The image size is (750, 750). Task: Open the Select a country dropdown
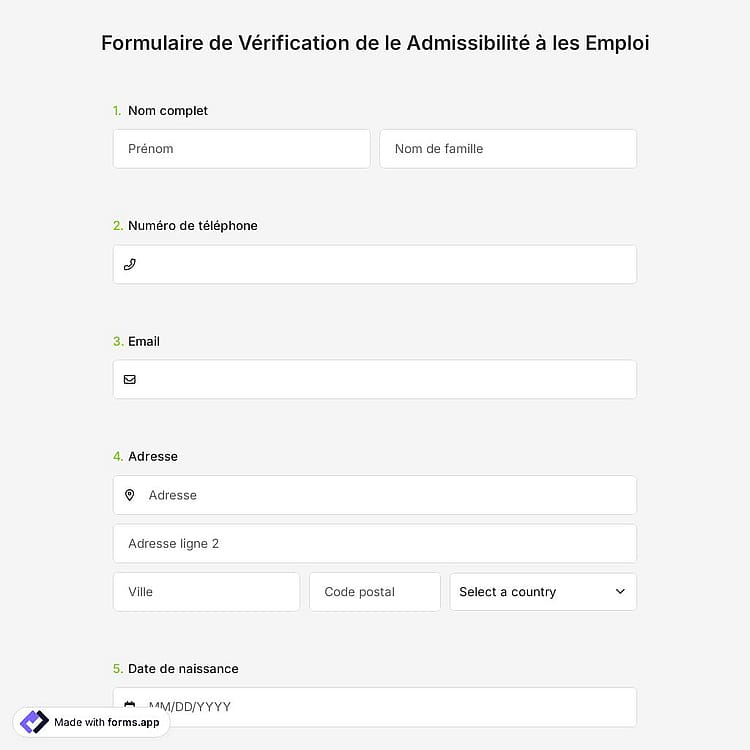[x=543, y=592]
